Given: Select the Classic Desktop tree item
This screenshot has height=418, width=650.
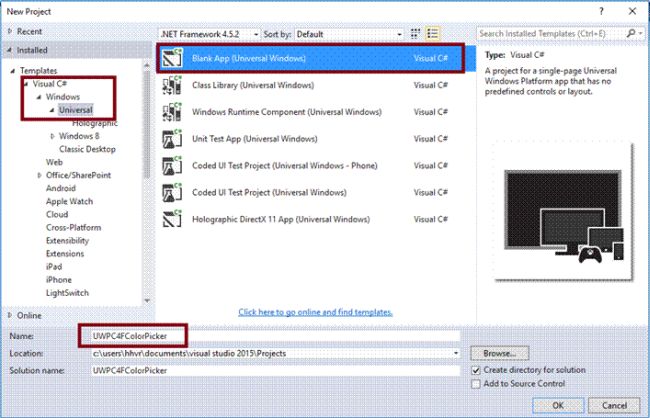Looking at the screenshot, I should coord(87,149).
